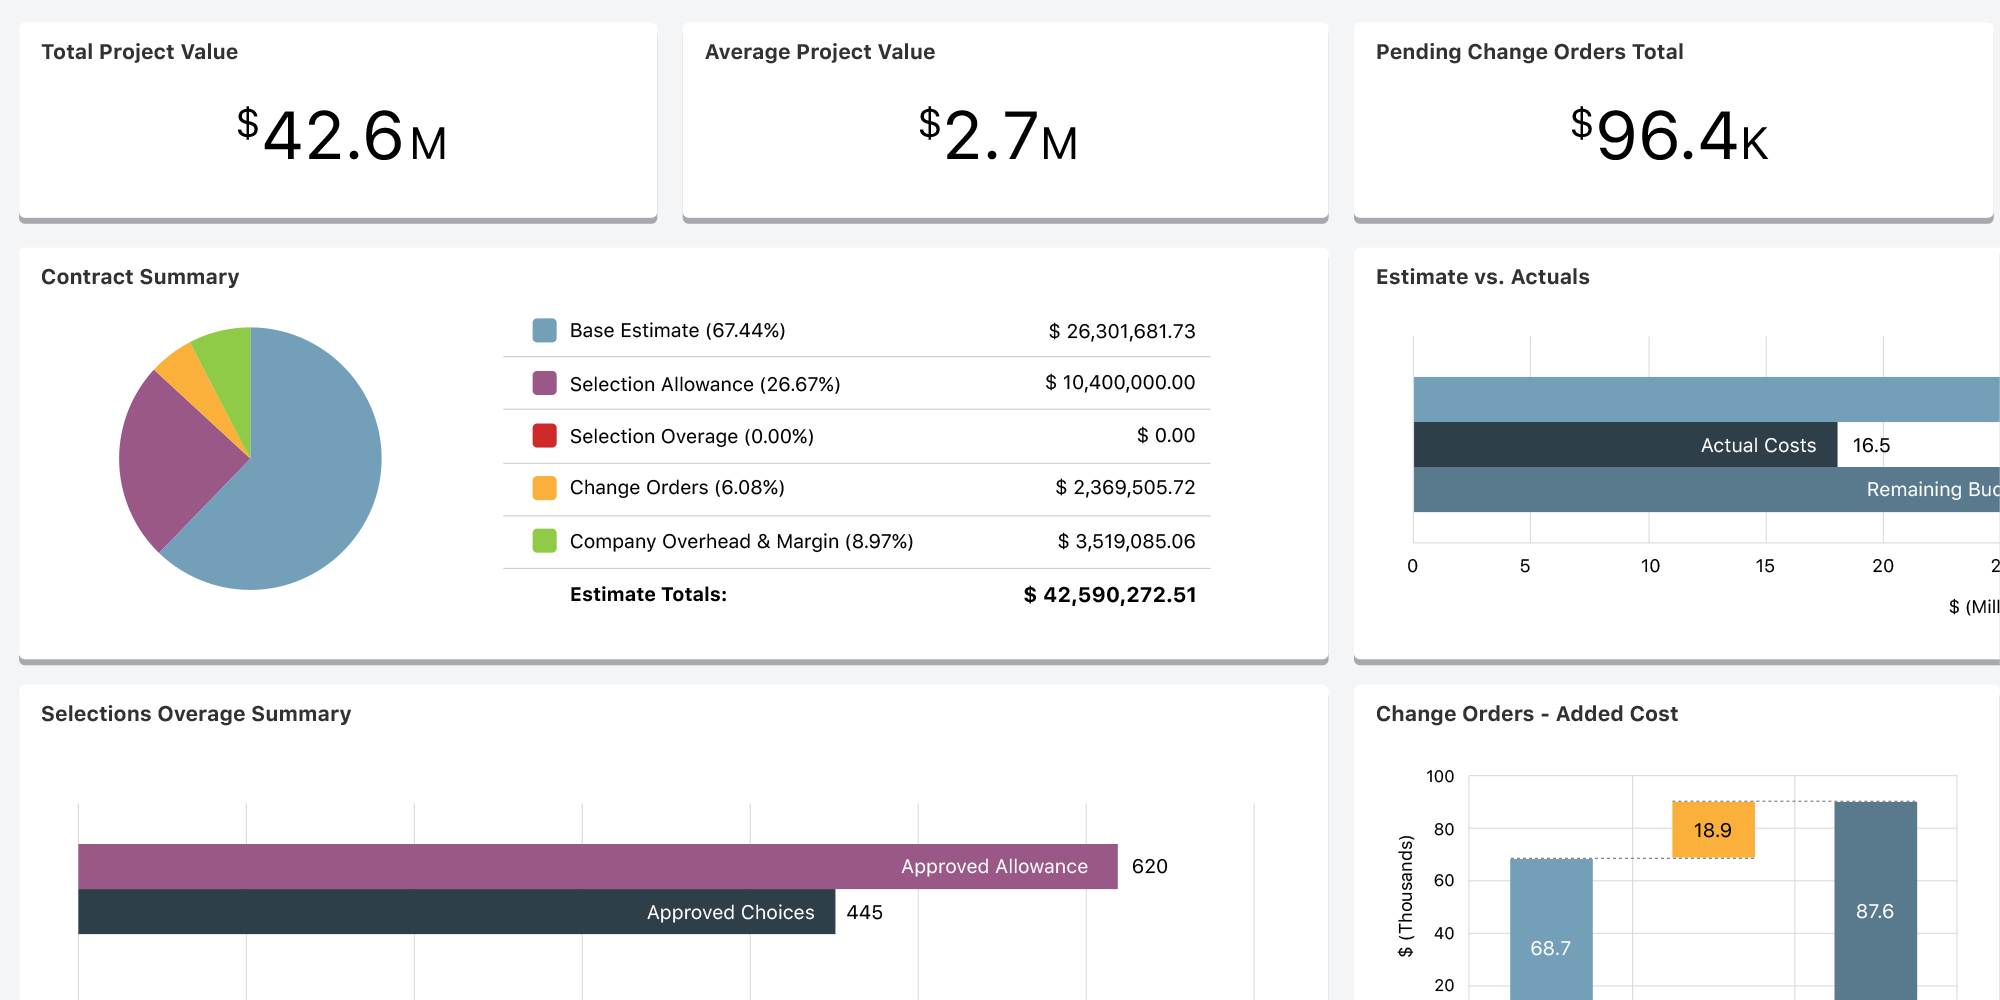Click the Base Estimate legend swatch
This screenshot has height=1000, width=2000.
pos(541,330)
